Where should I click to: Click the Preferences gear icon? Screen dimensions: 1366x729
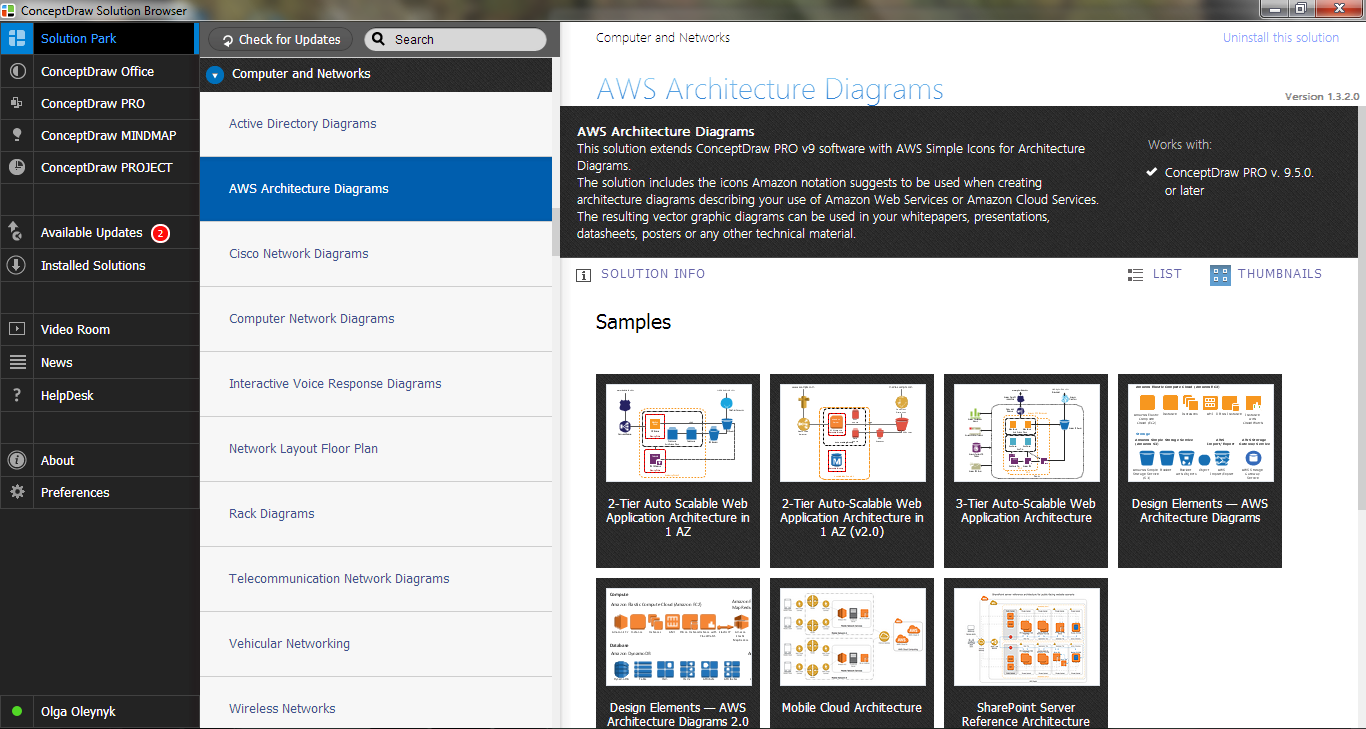[17, 492]
